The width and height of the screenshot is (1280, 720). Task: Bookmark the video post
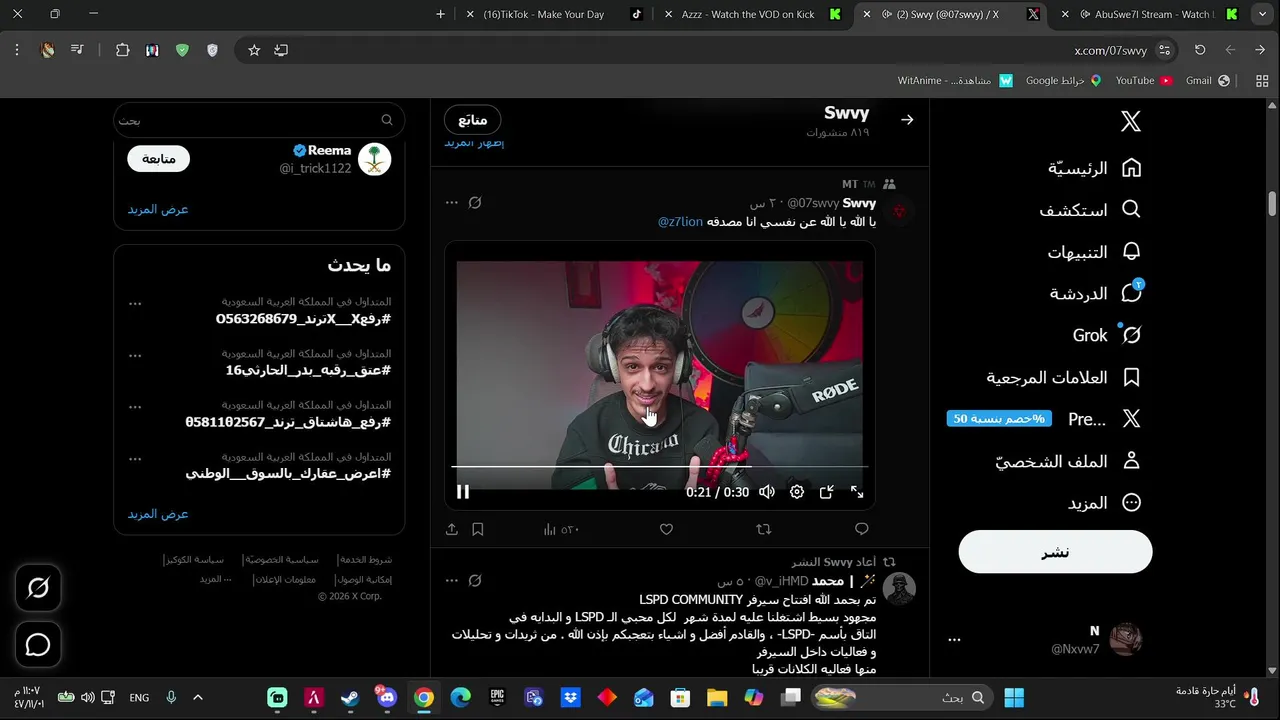point(478,529)
